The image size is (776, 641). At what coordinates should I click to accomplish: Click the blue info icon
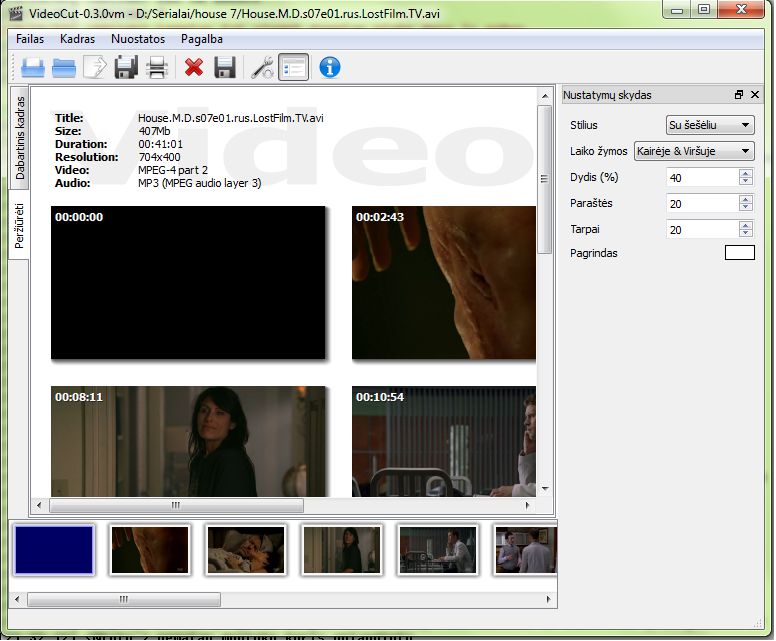330,67
